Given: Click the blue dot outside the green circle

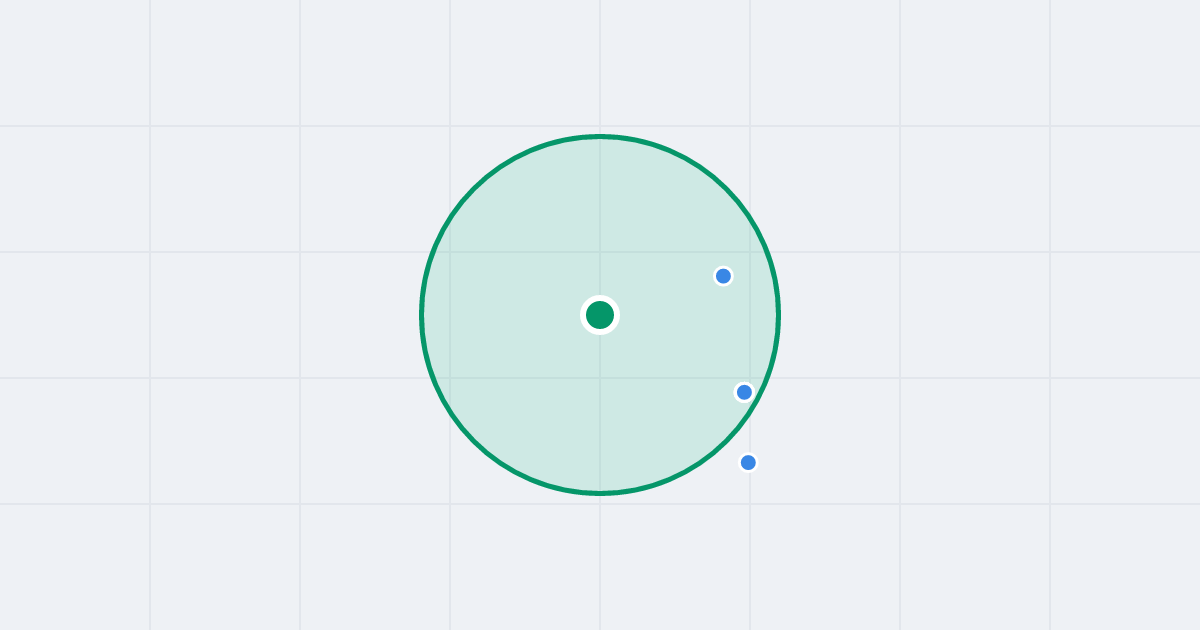Looking at the screenshot, I should [x=748, y=462].
